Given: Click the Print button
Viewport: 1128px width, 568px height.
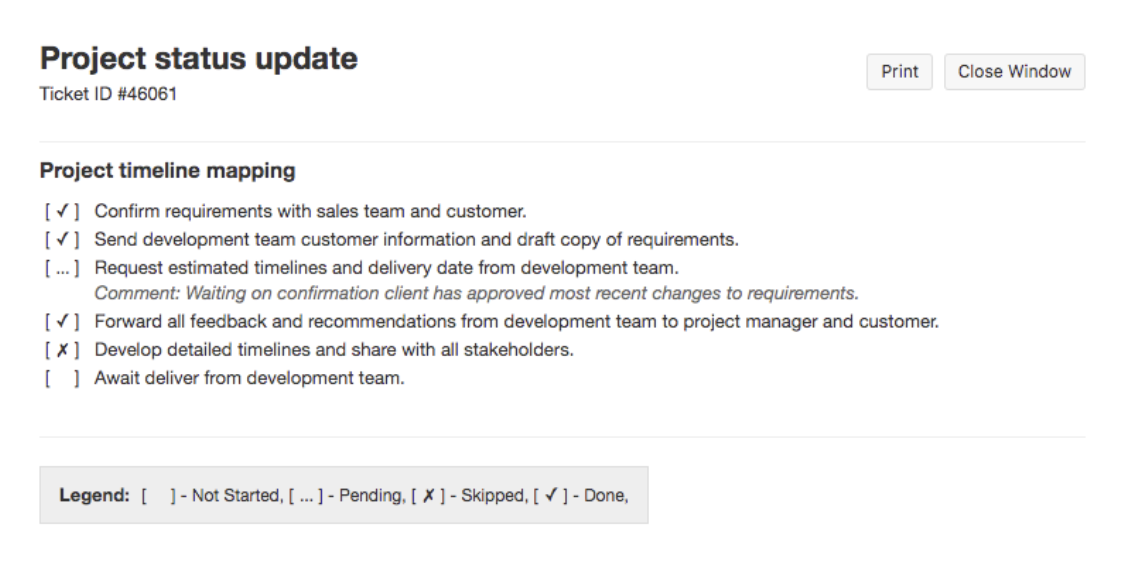Looking at the screenshot, I should (899, 72).
